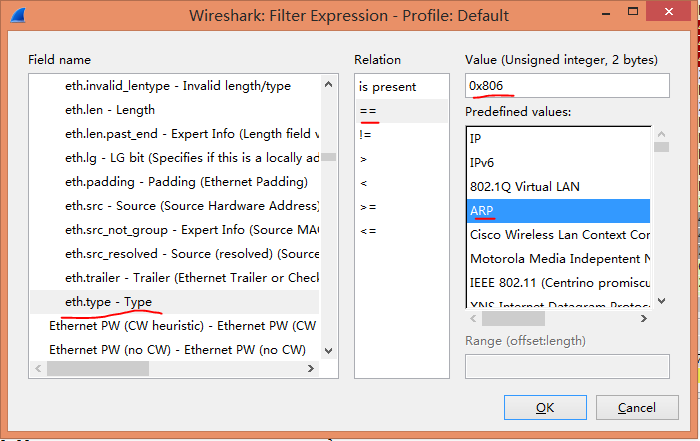
Task: Pick ARP from predefined values
Action: [558, 211]
